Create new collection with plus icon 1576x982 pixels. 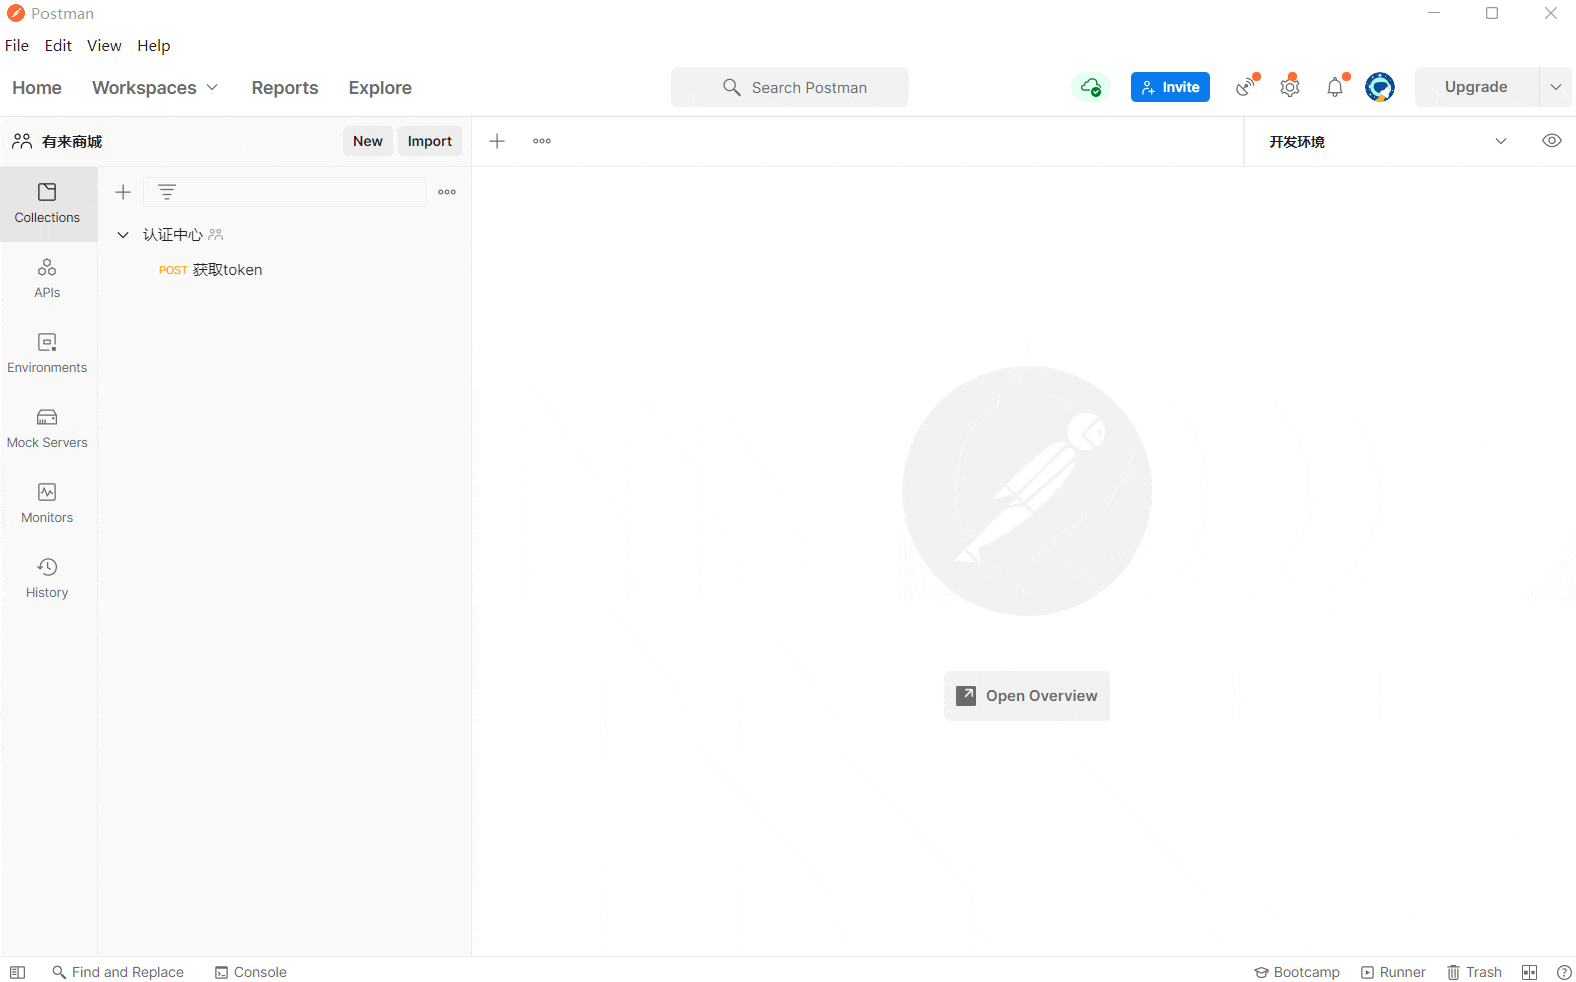(x=123, y=192)
